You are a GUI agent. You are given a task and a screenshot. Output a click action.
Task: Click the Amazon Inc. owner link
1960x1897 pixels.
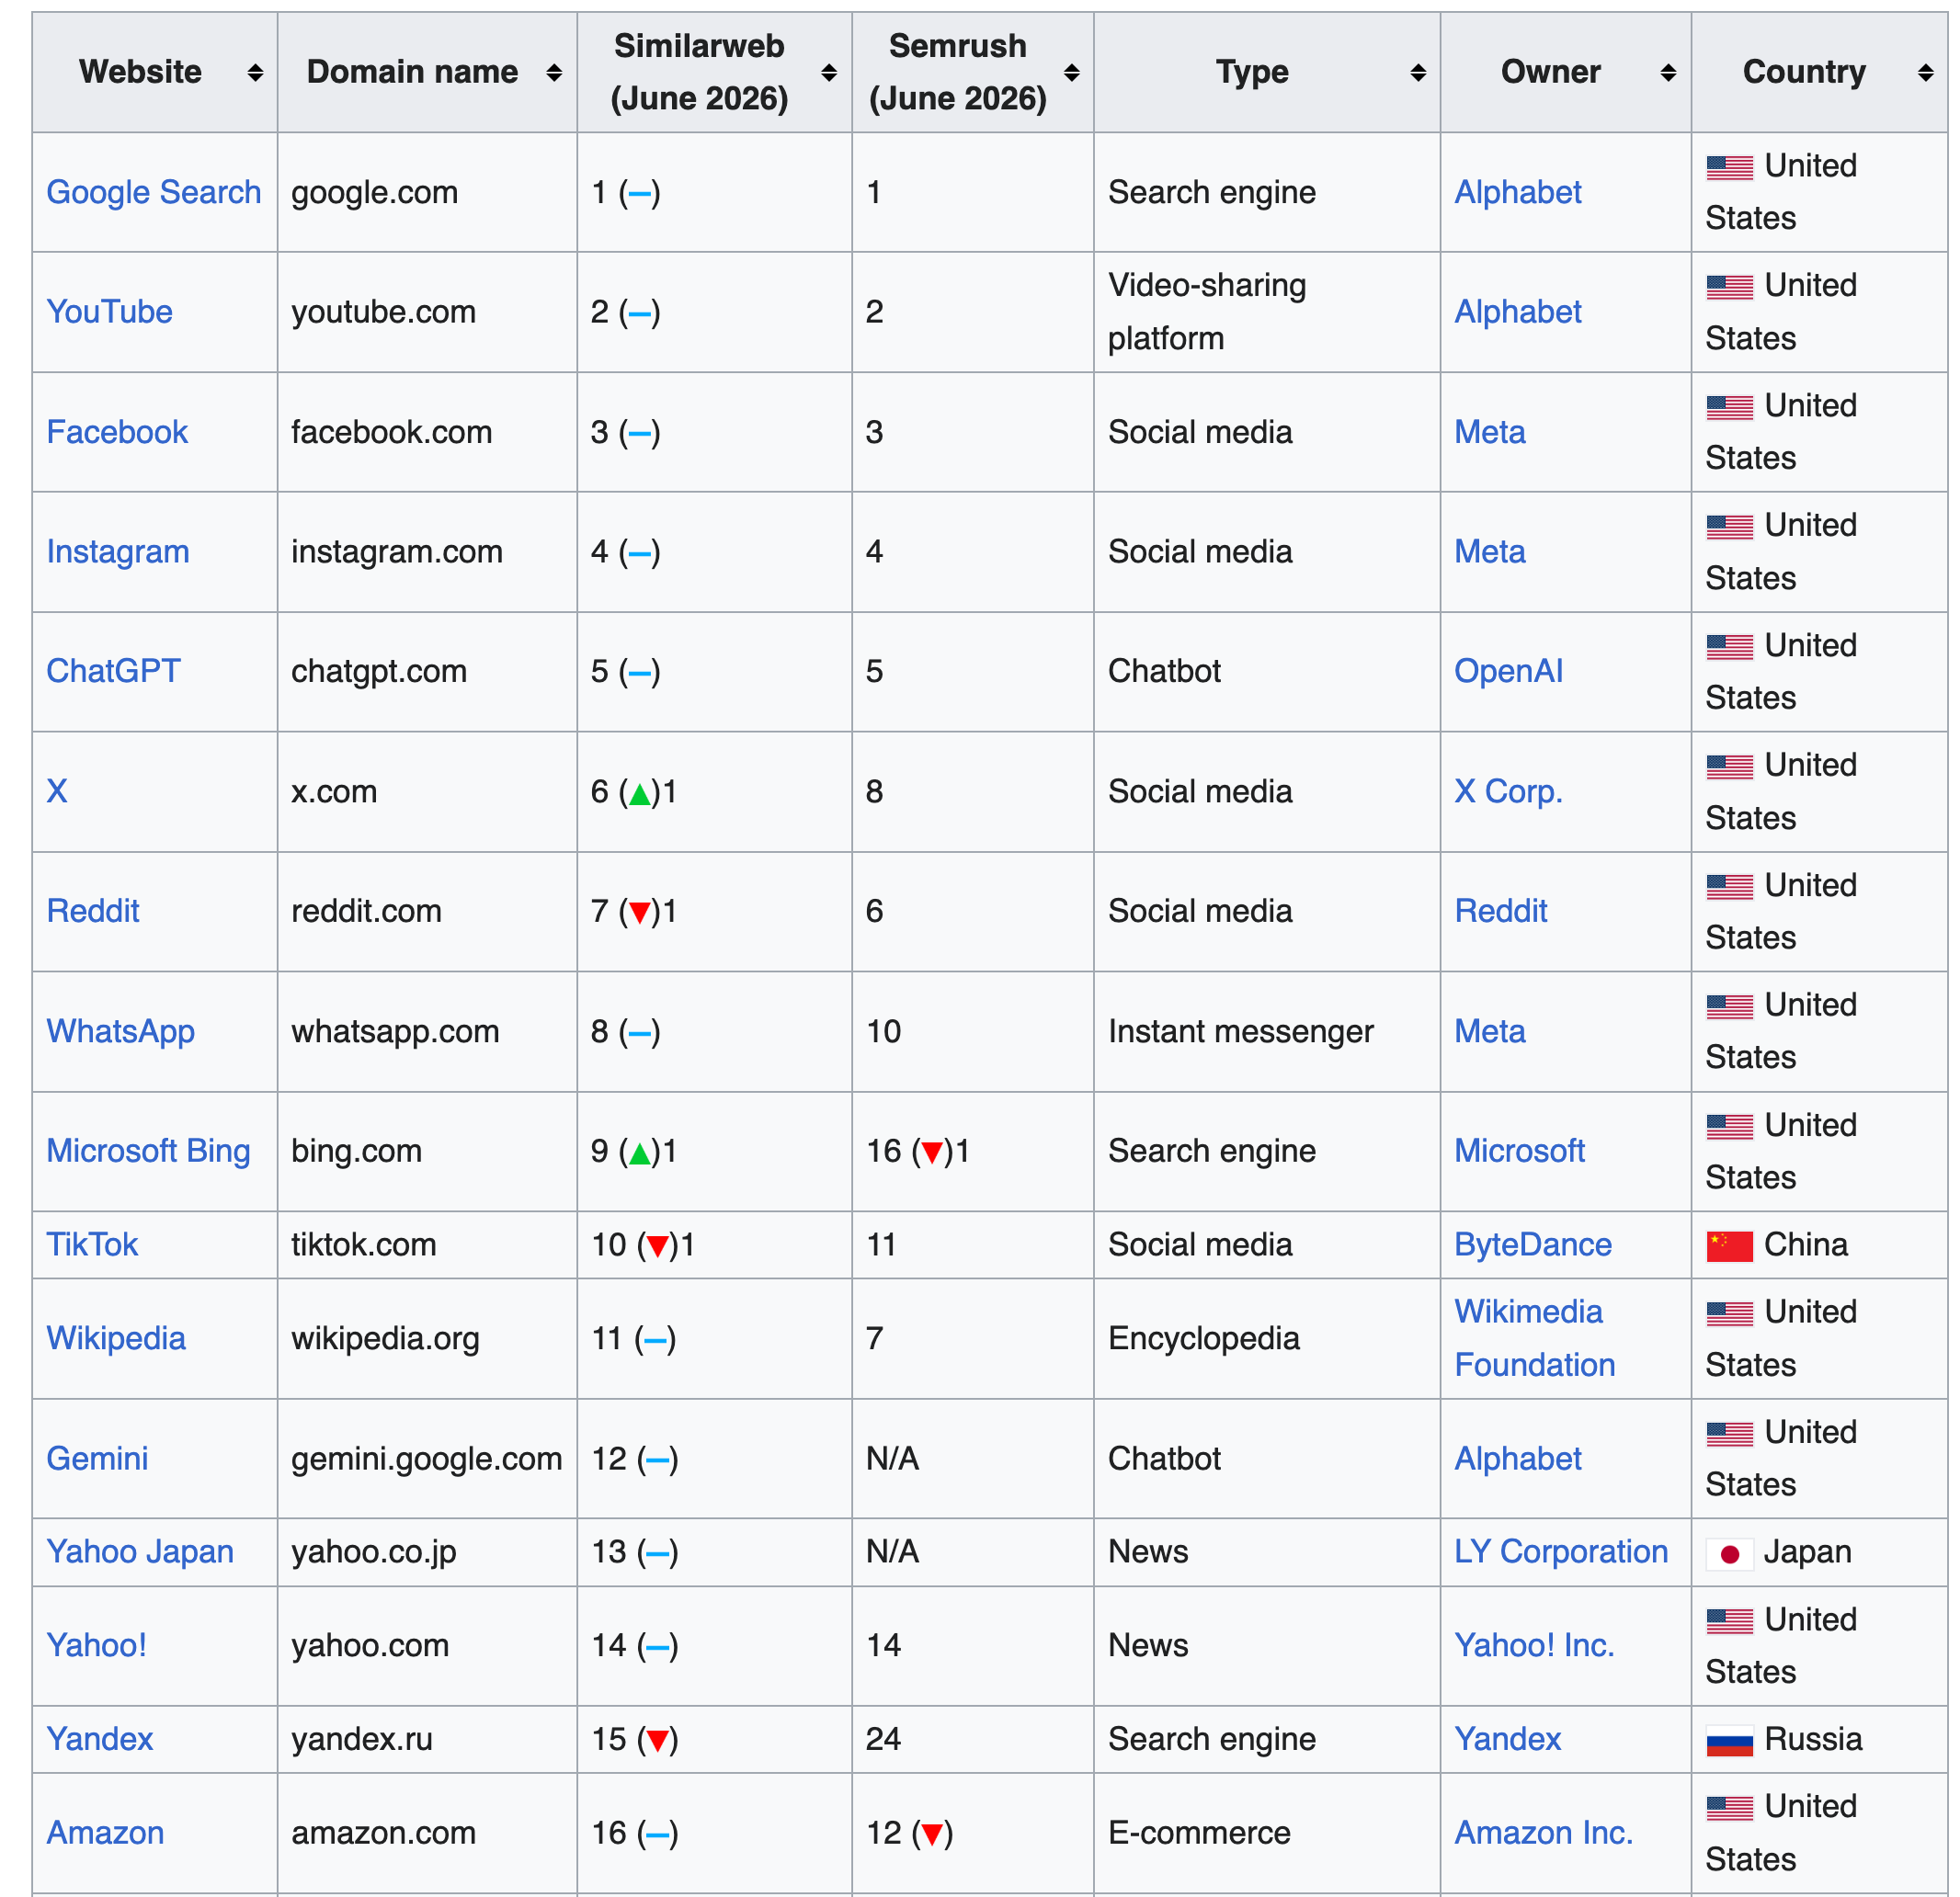[x=1543, y=1833]
